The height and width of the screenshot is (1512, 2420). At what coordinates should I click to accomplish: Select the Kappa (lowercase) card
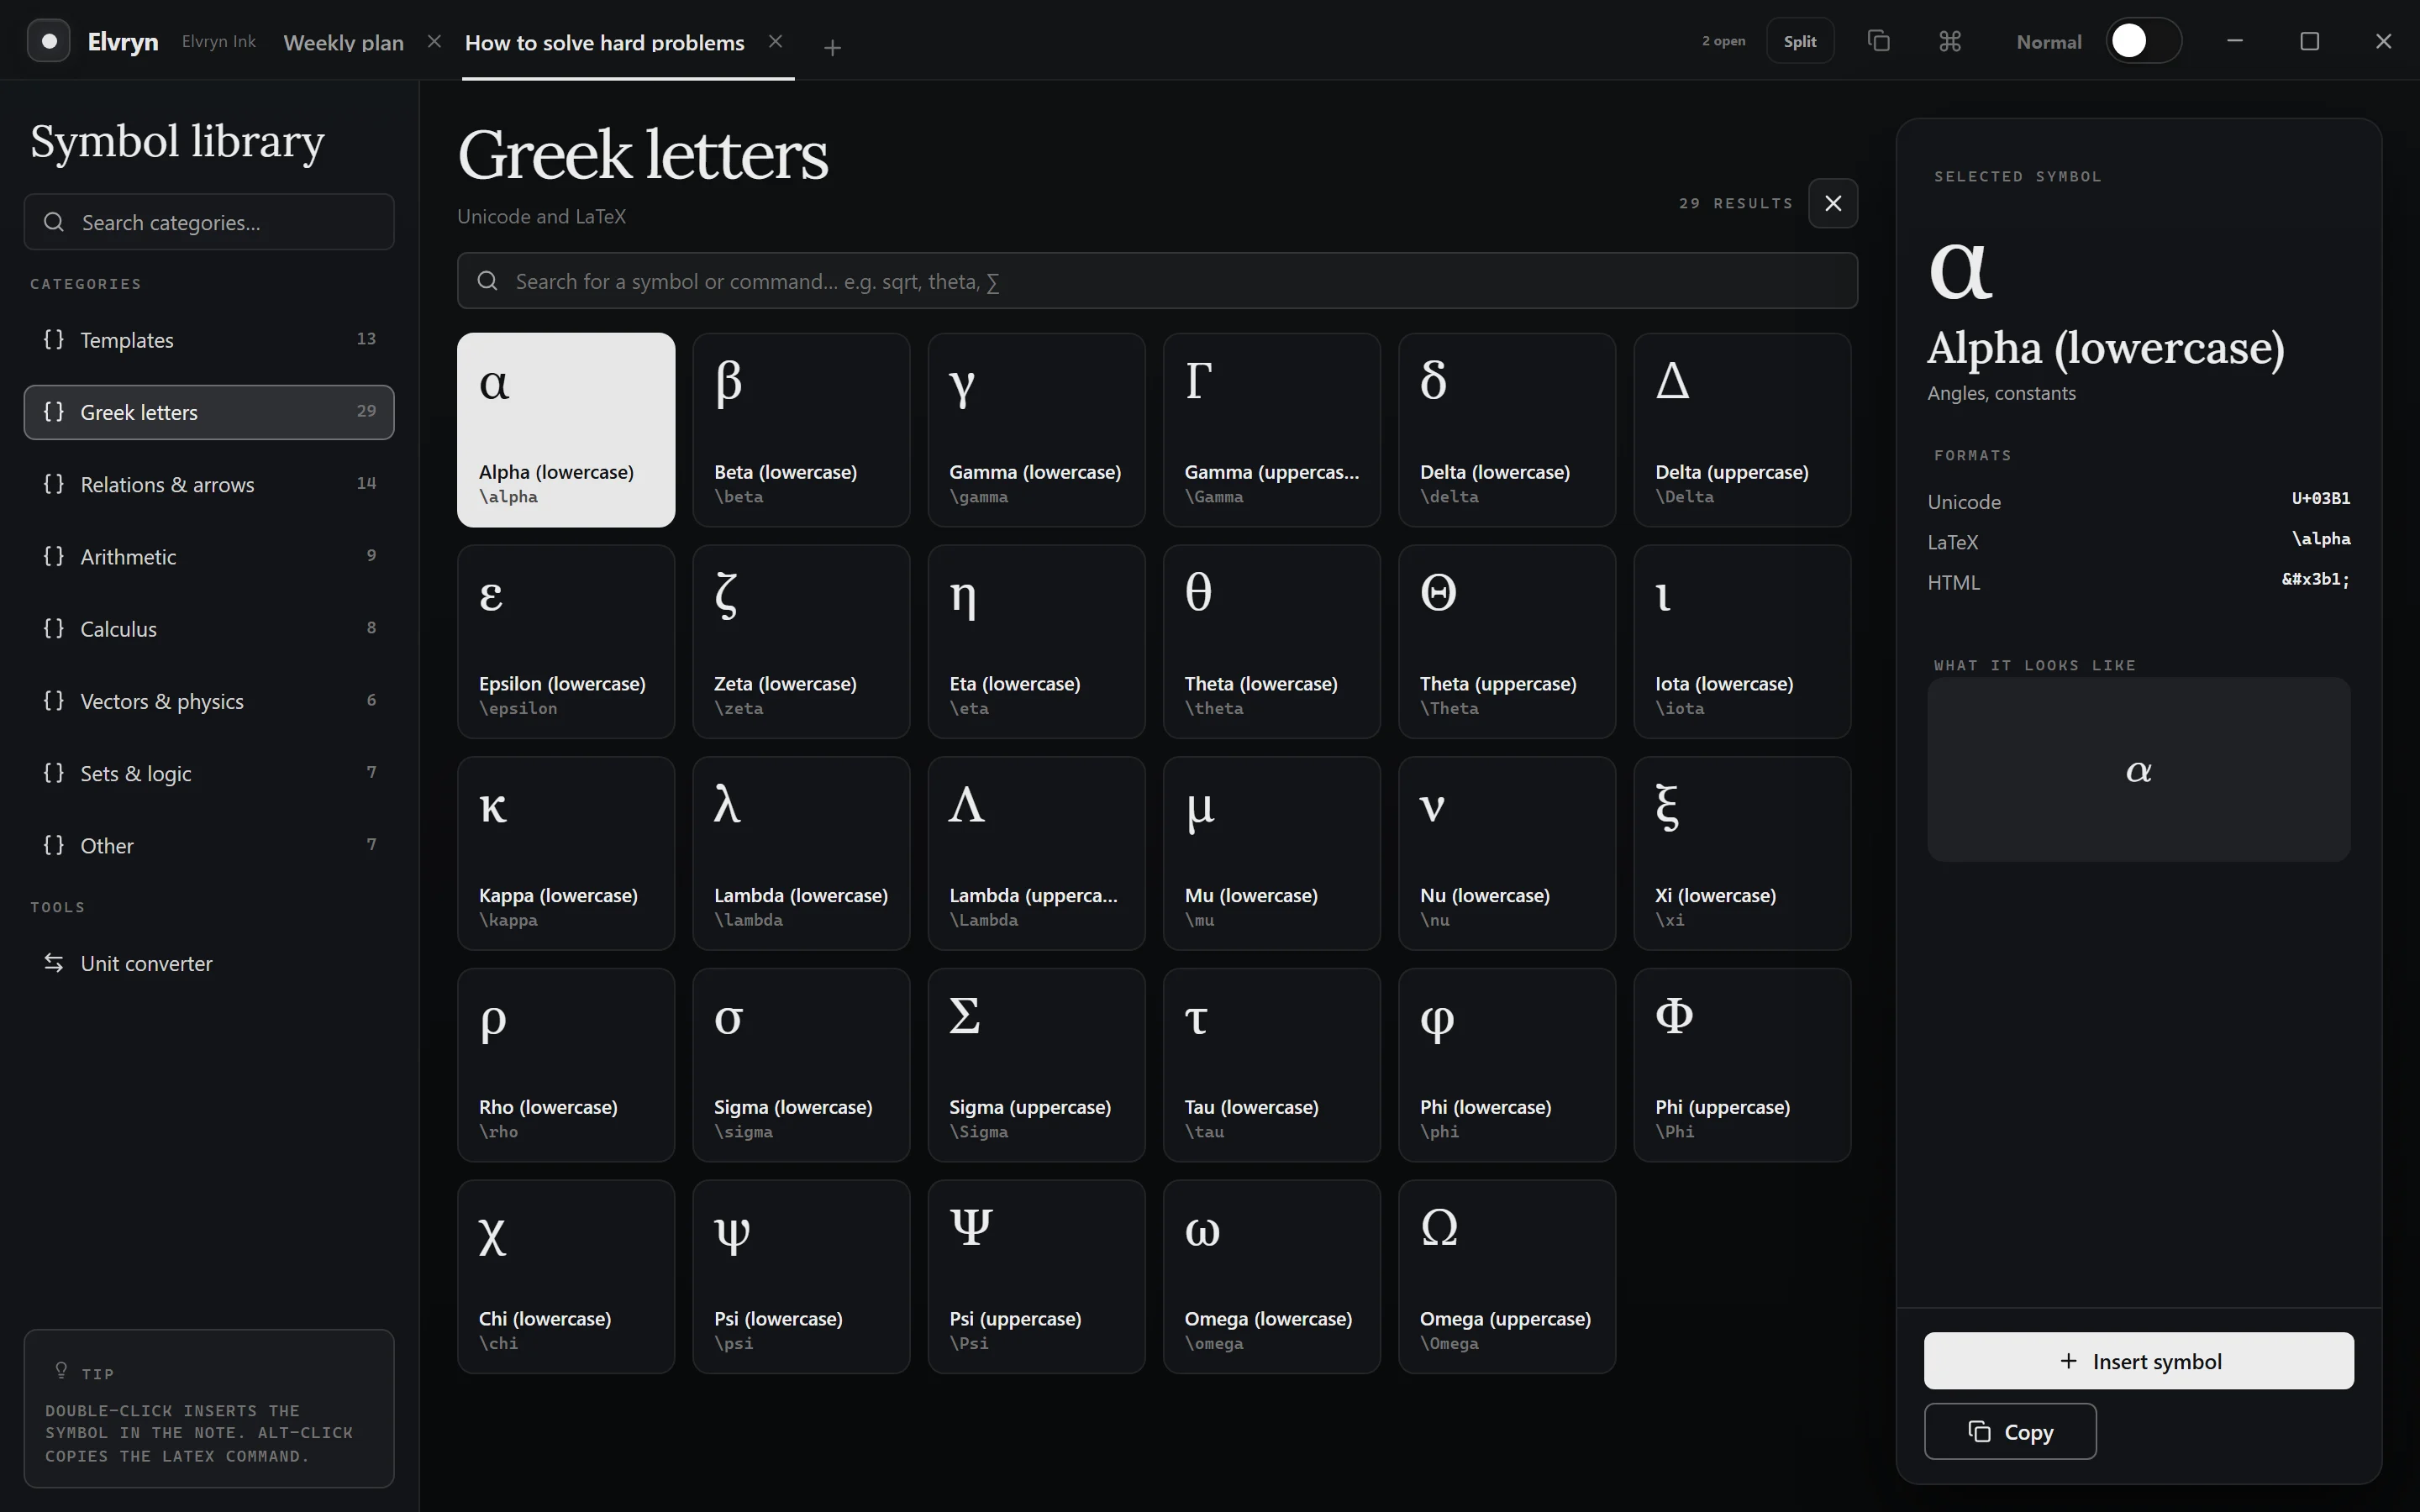point(566,853)
